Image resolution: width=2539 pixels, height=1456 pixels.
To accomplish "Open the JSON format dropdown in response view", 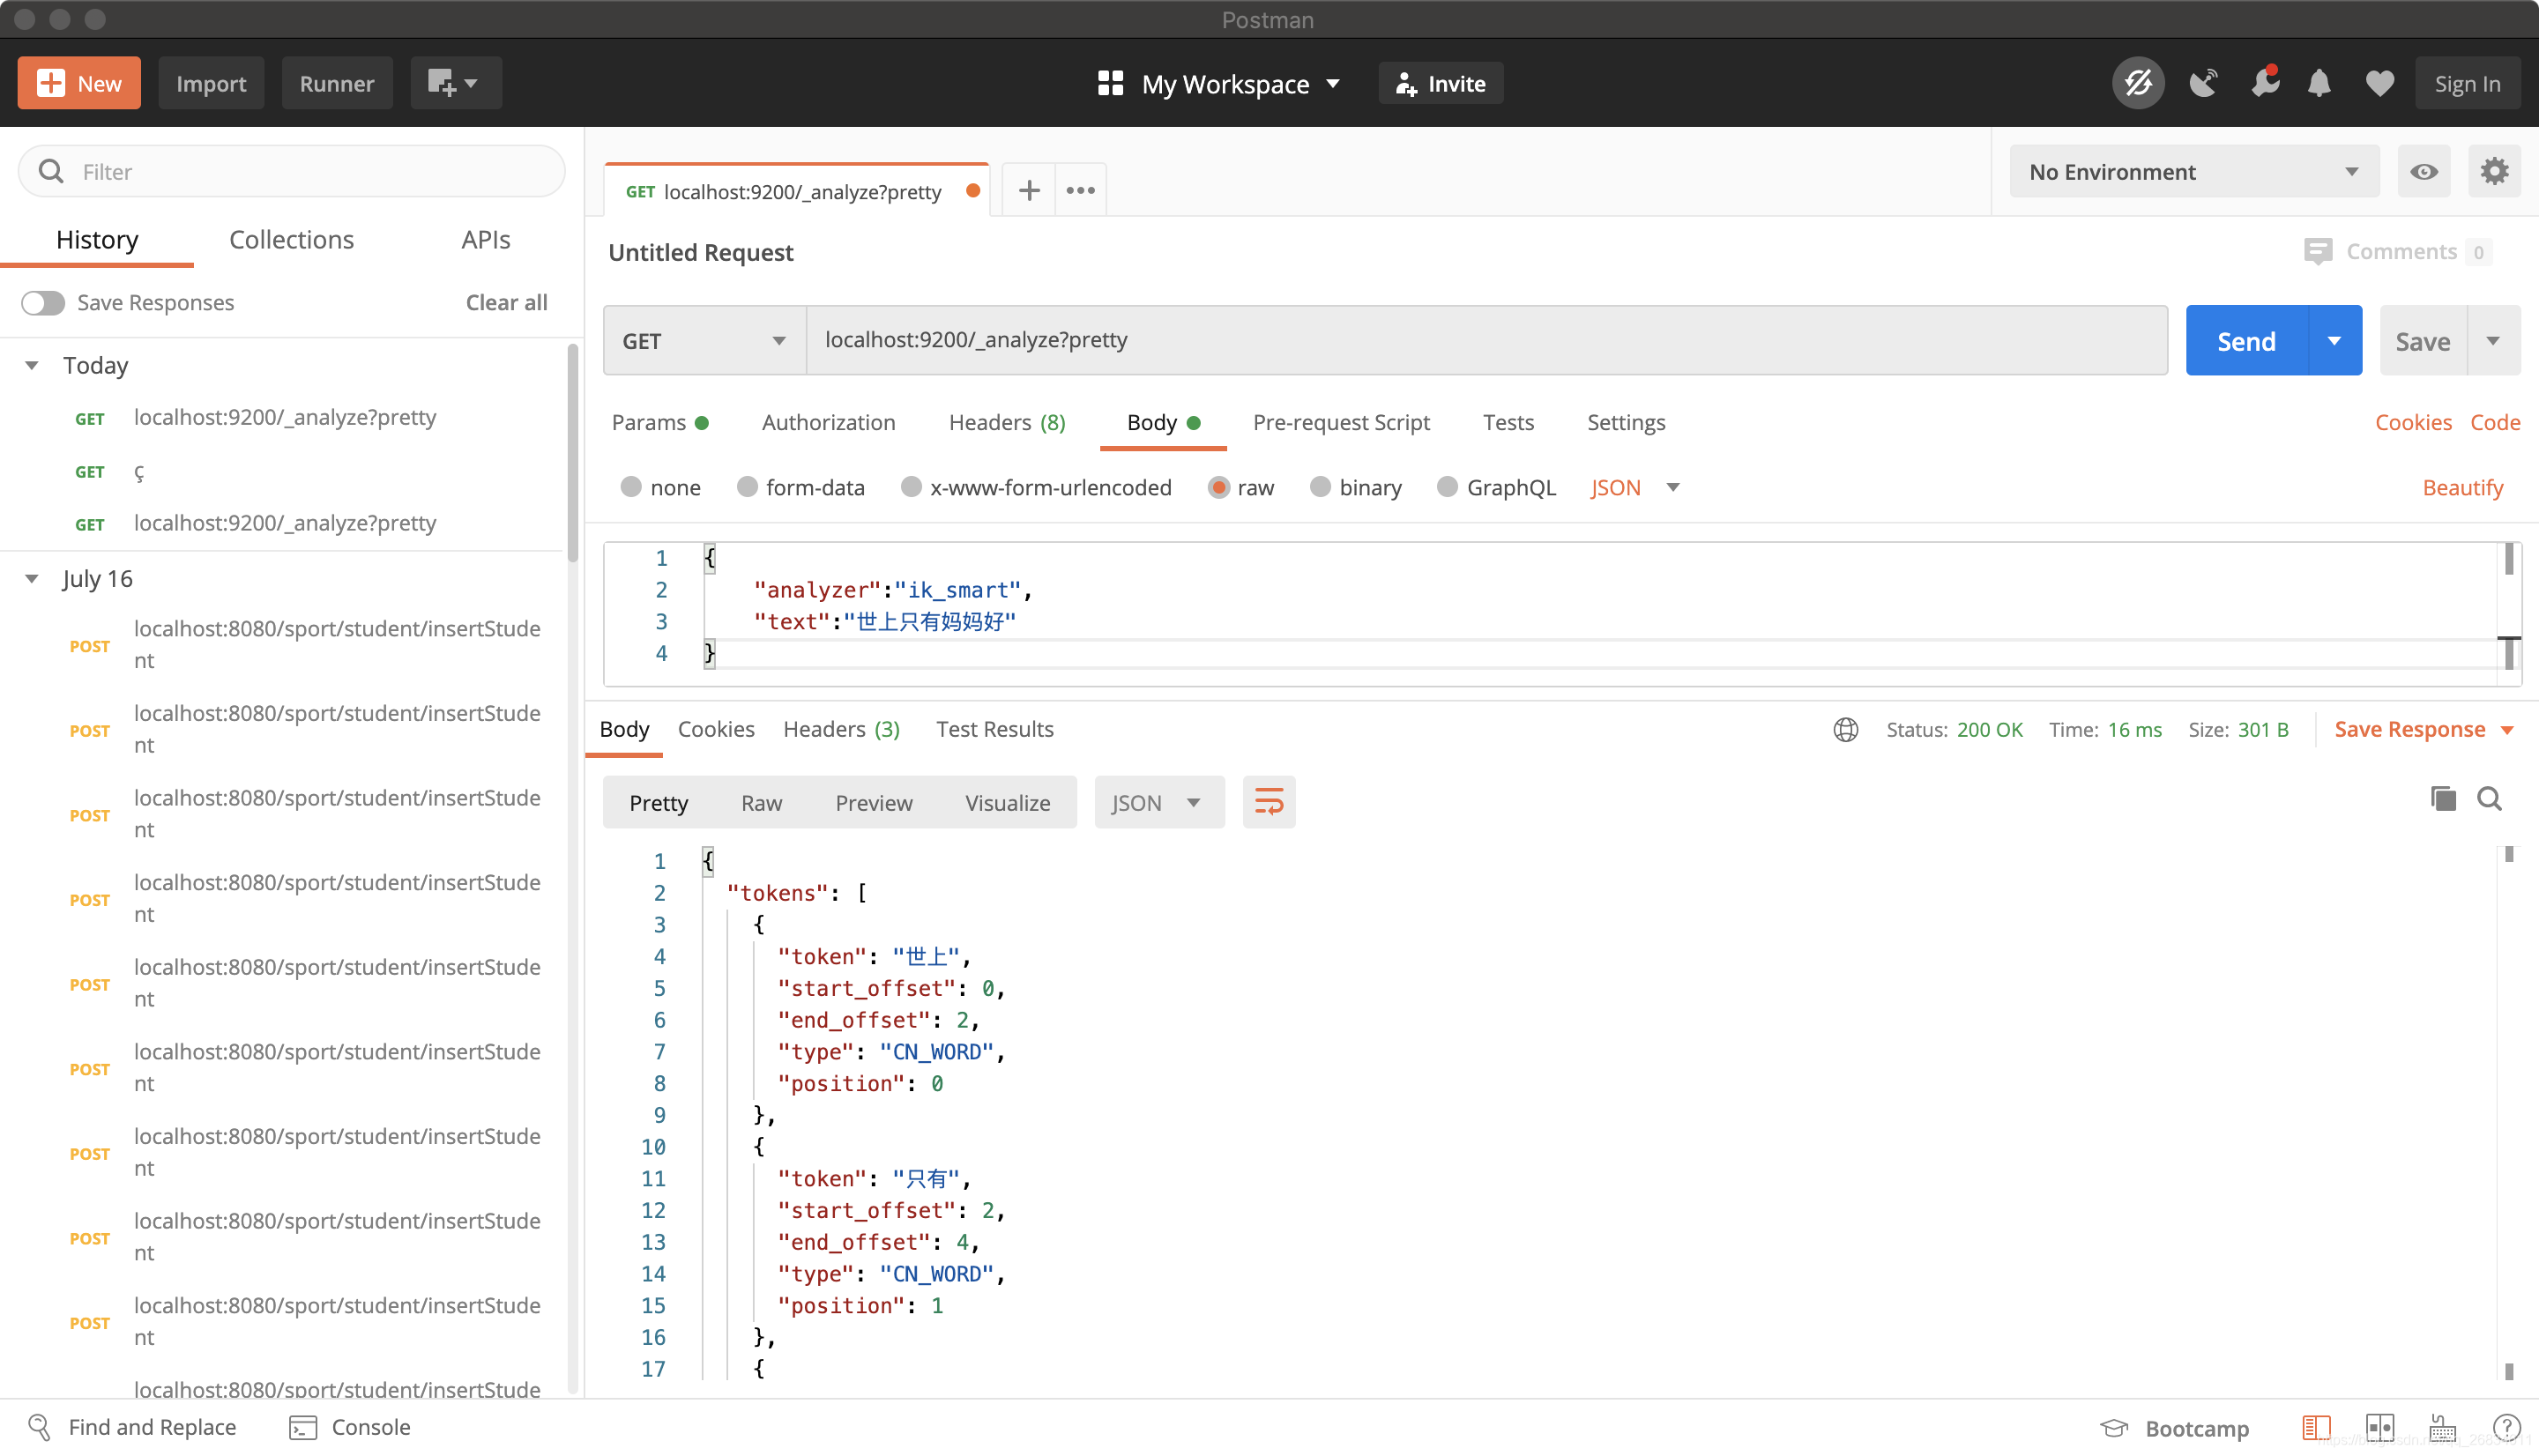I will click(x=1158, y=801).
